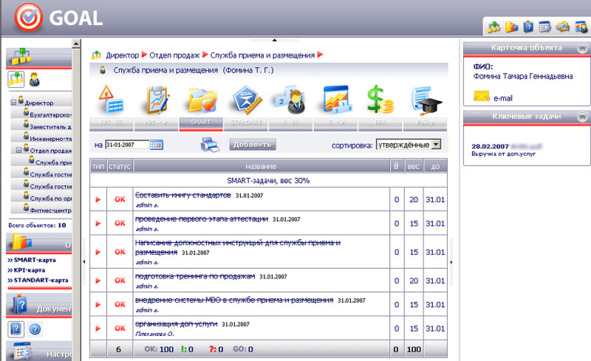Open the calendar date picker icon
591x361 pixels.
click(156, 145)
